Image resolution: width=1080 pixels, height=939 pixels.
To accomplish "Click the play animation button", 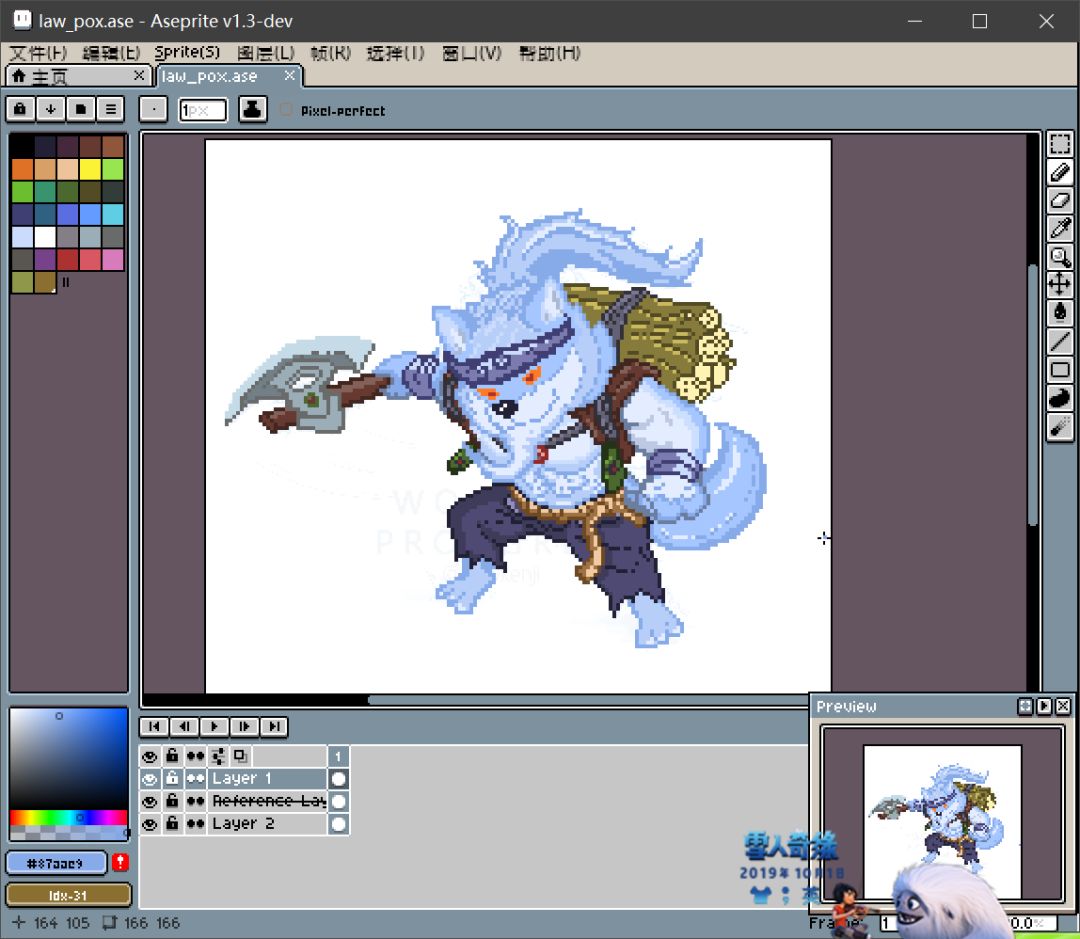I will point(214,726).
